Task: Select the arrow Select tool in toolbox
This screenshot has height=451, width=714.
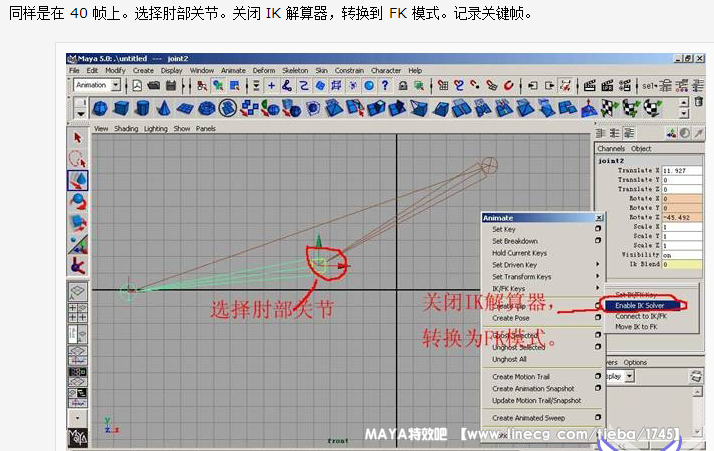Action: (77, 138)
